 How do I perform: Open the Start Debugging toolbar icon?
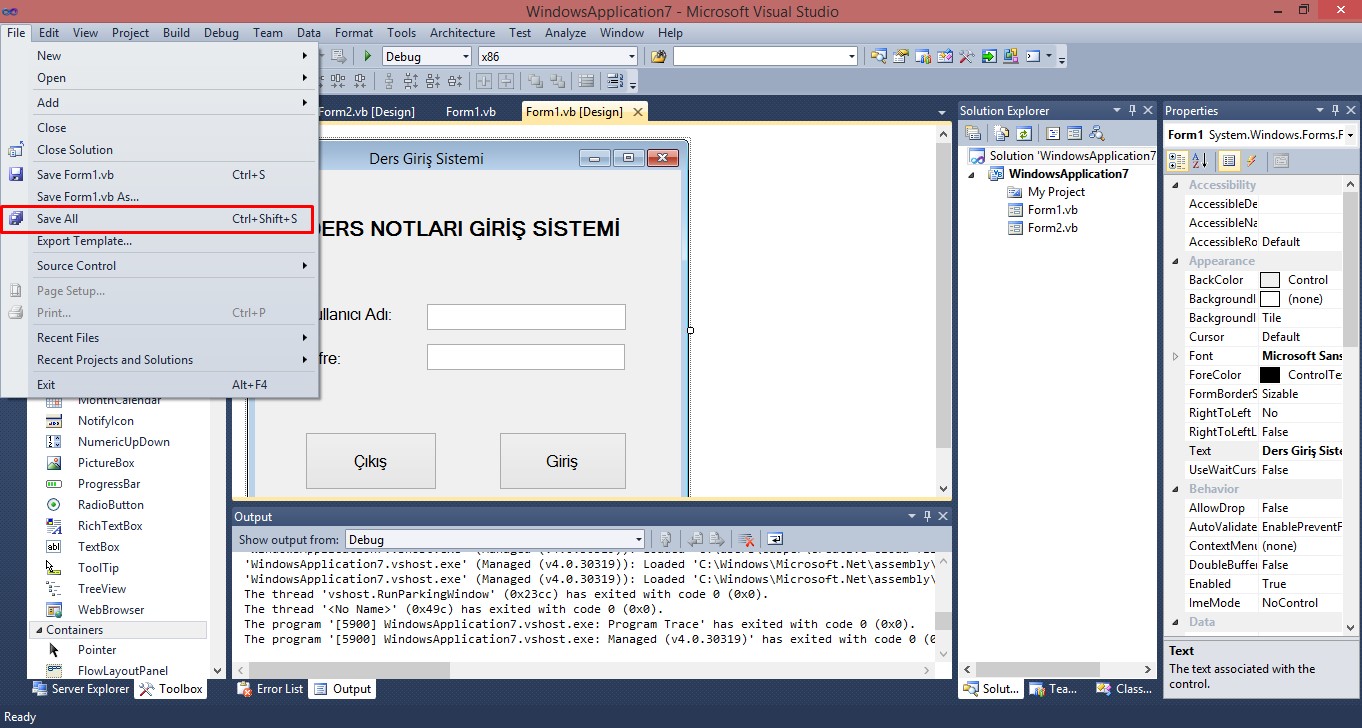point(367,56)
